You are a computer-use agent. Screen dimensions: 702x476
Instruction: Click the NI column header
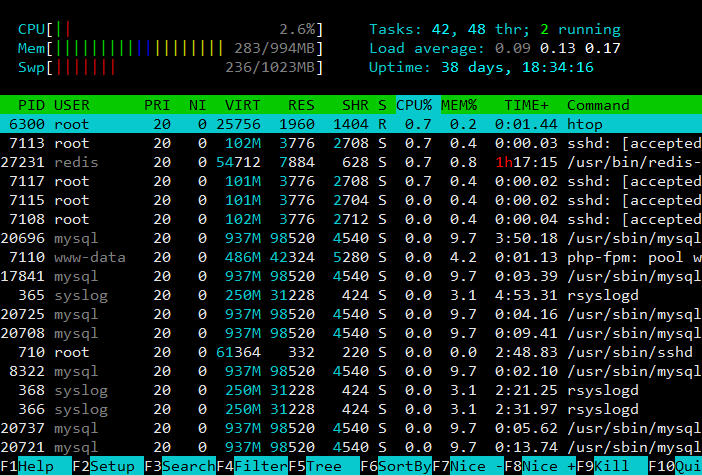tap(197, 105)
